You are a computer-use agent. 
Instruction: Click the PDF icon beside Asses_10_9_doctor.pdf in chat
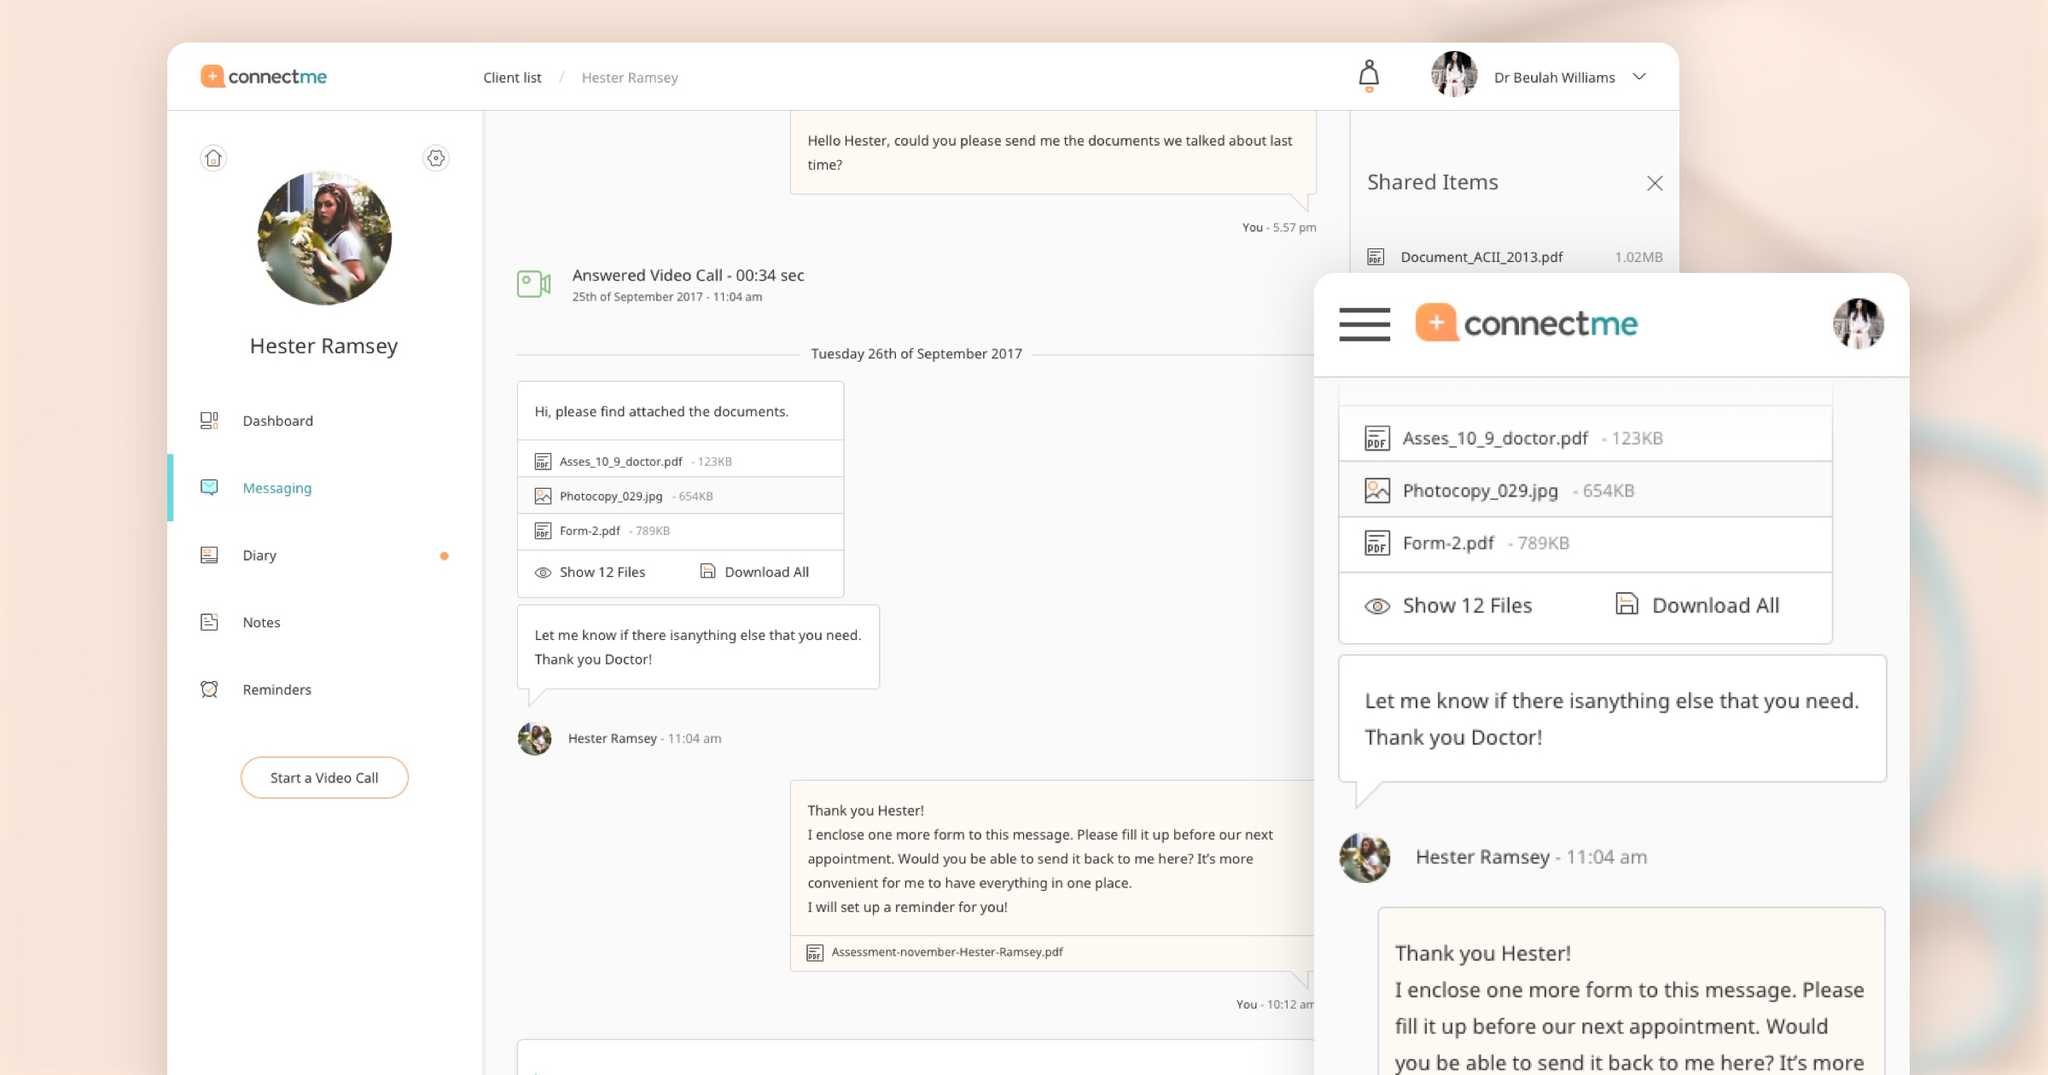(x=543, y=461)
